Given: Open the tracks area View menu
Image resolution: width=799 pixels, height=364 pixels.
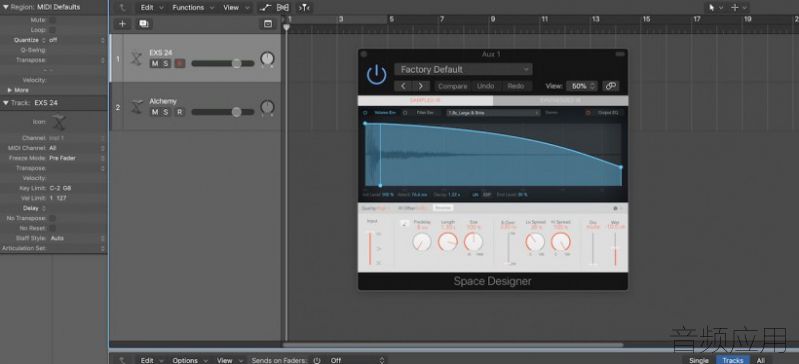Looking at the screenshot, I should coord(236,8).
